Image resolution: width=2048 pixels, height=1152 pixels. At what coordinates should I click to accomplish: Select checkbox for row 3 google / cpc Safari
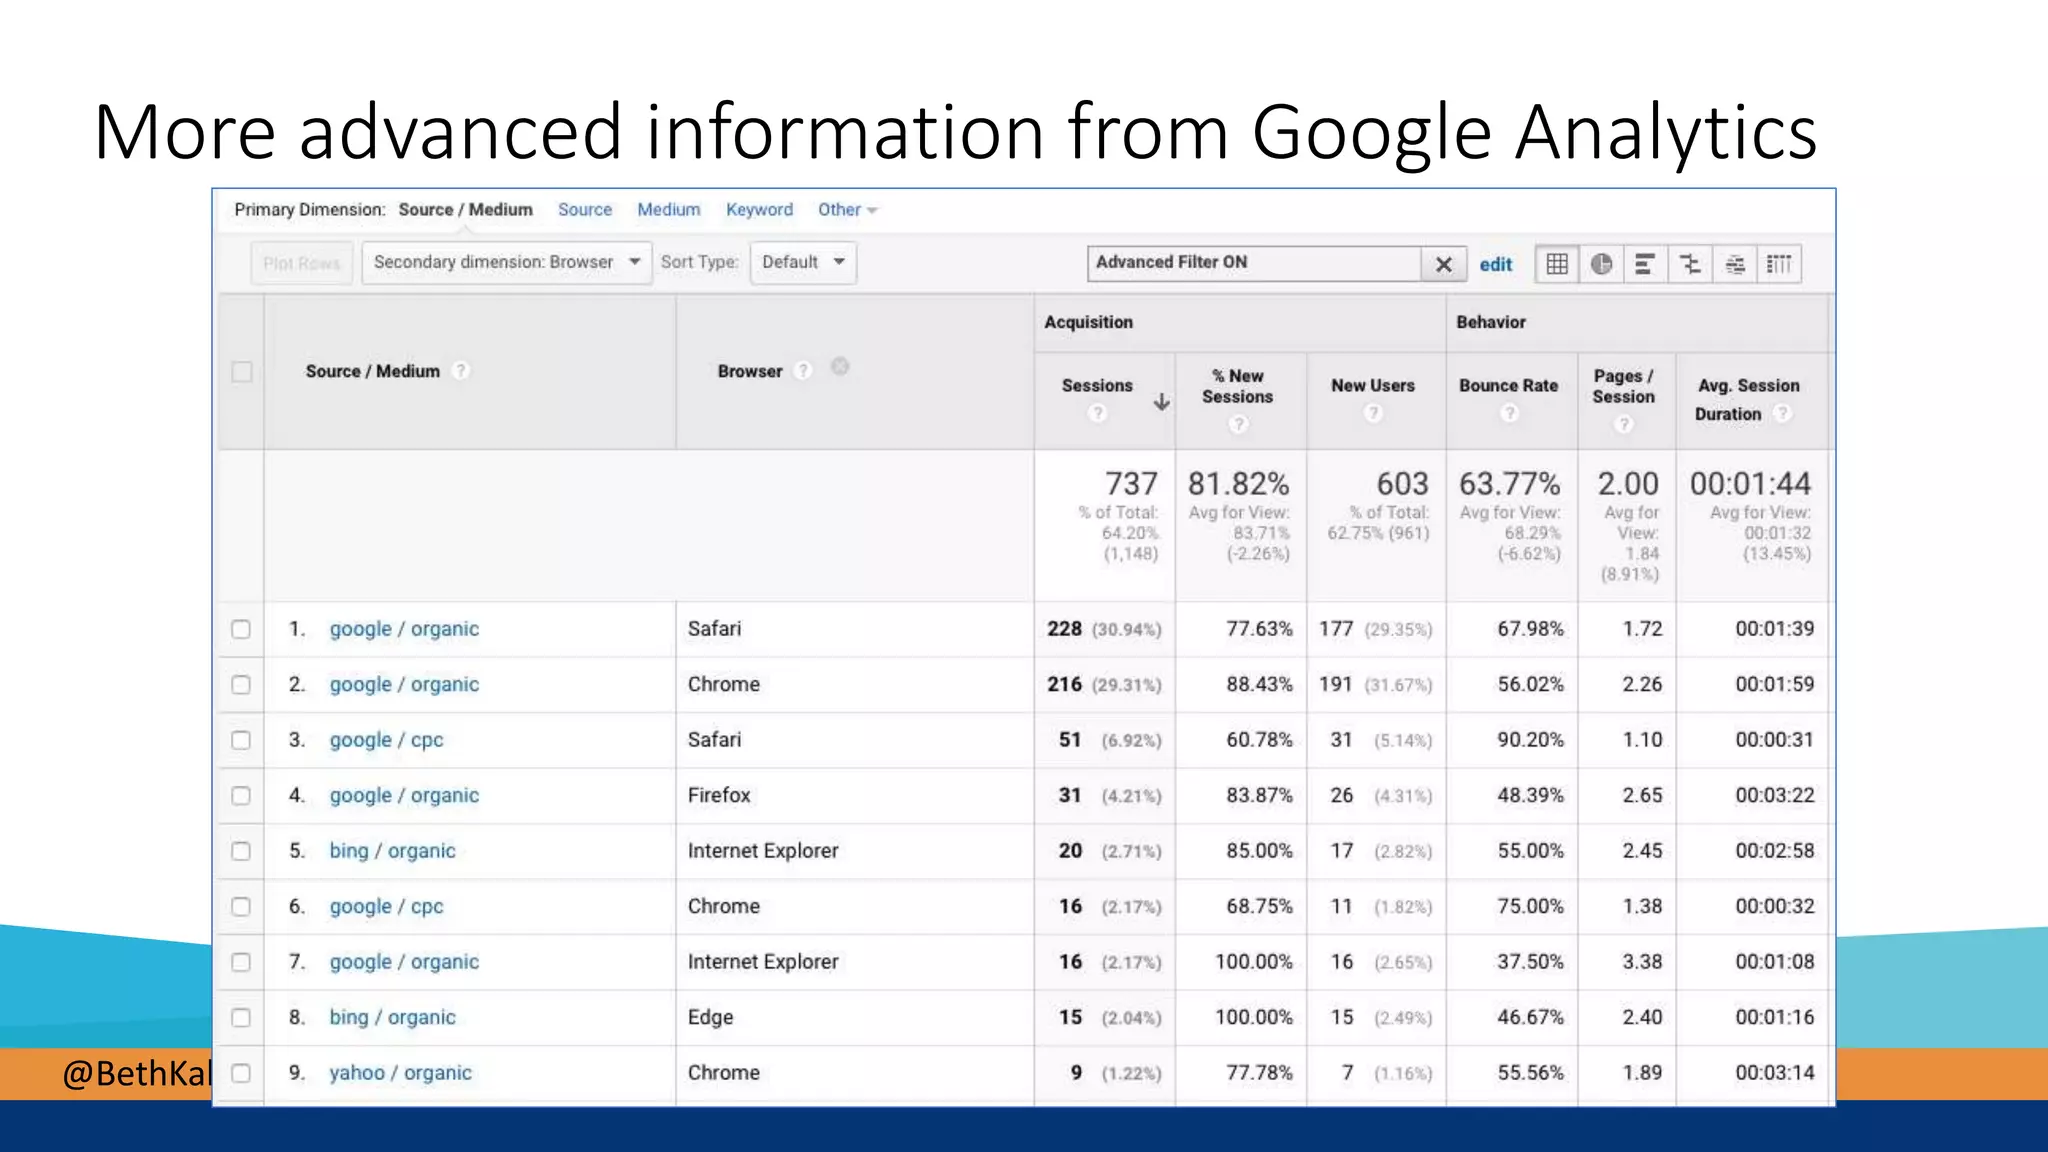point(241,740)
